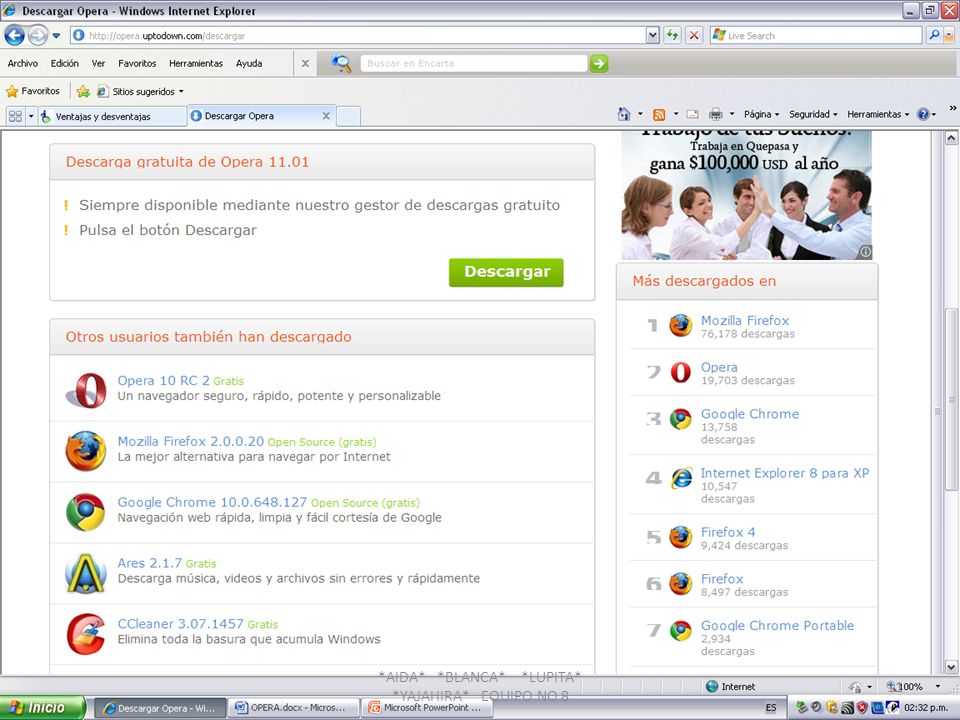Switch to Microsoft PowerPoint taskbar button
This screenshot has width=960, height=720.
(x=427, y=708)
